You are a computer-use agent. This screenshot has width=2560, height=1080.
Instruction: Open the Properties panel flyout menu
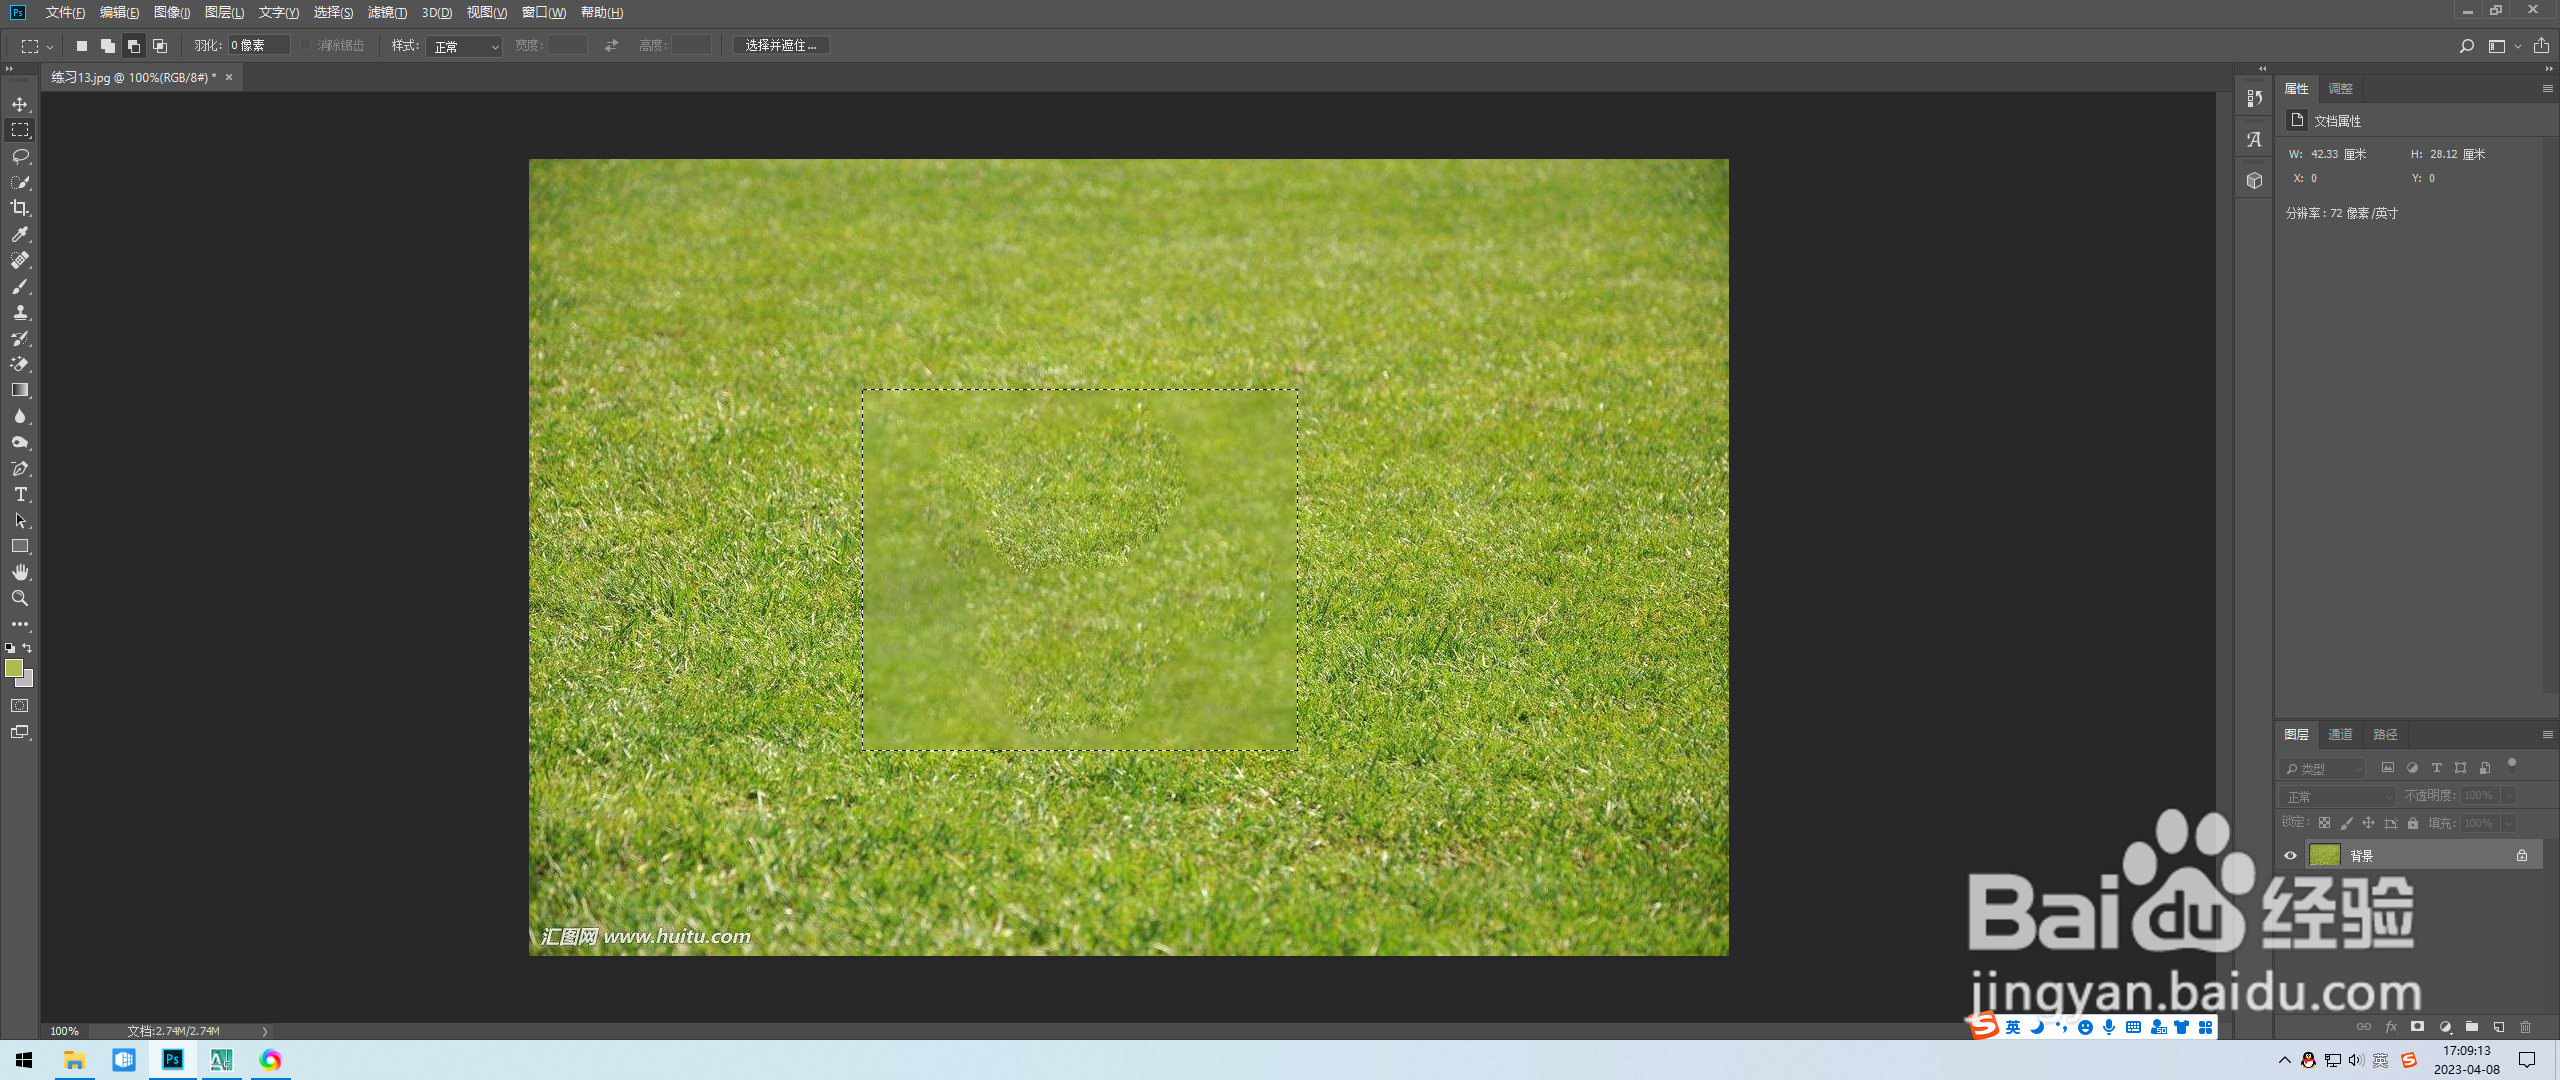2548,89
